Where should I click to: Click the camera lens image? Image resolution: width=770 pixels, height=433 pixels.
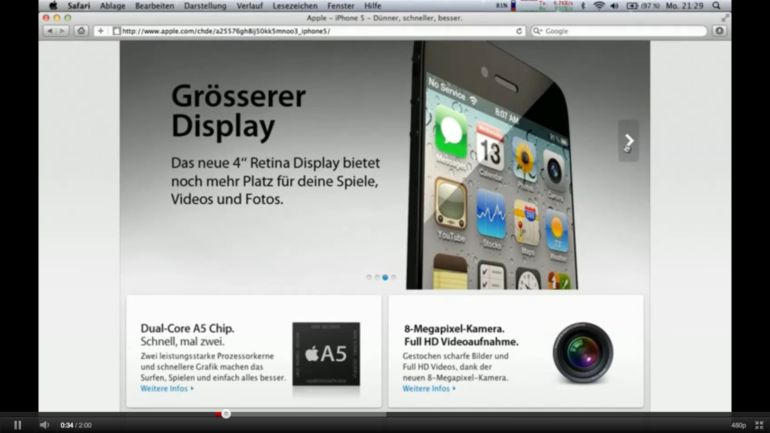point(583,353)
